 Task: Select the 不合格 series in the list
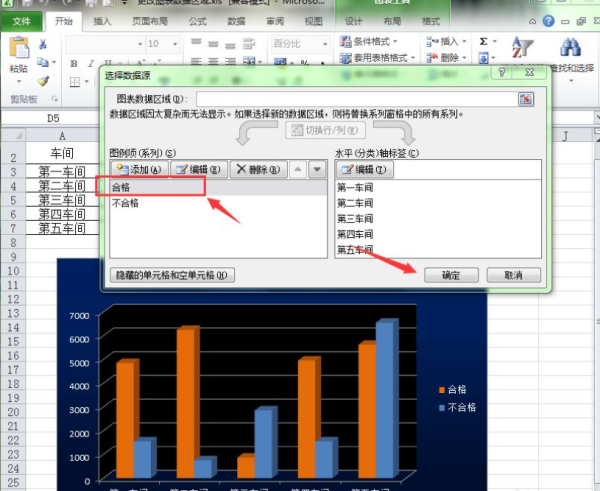point(218,203)
